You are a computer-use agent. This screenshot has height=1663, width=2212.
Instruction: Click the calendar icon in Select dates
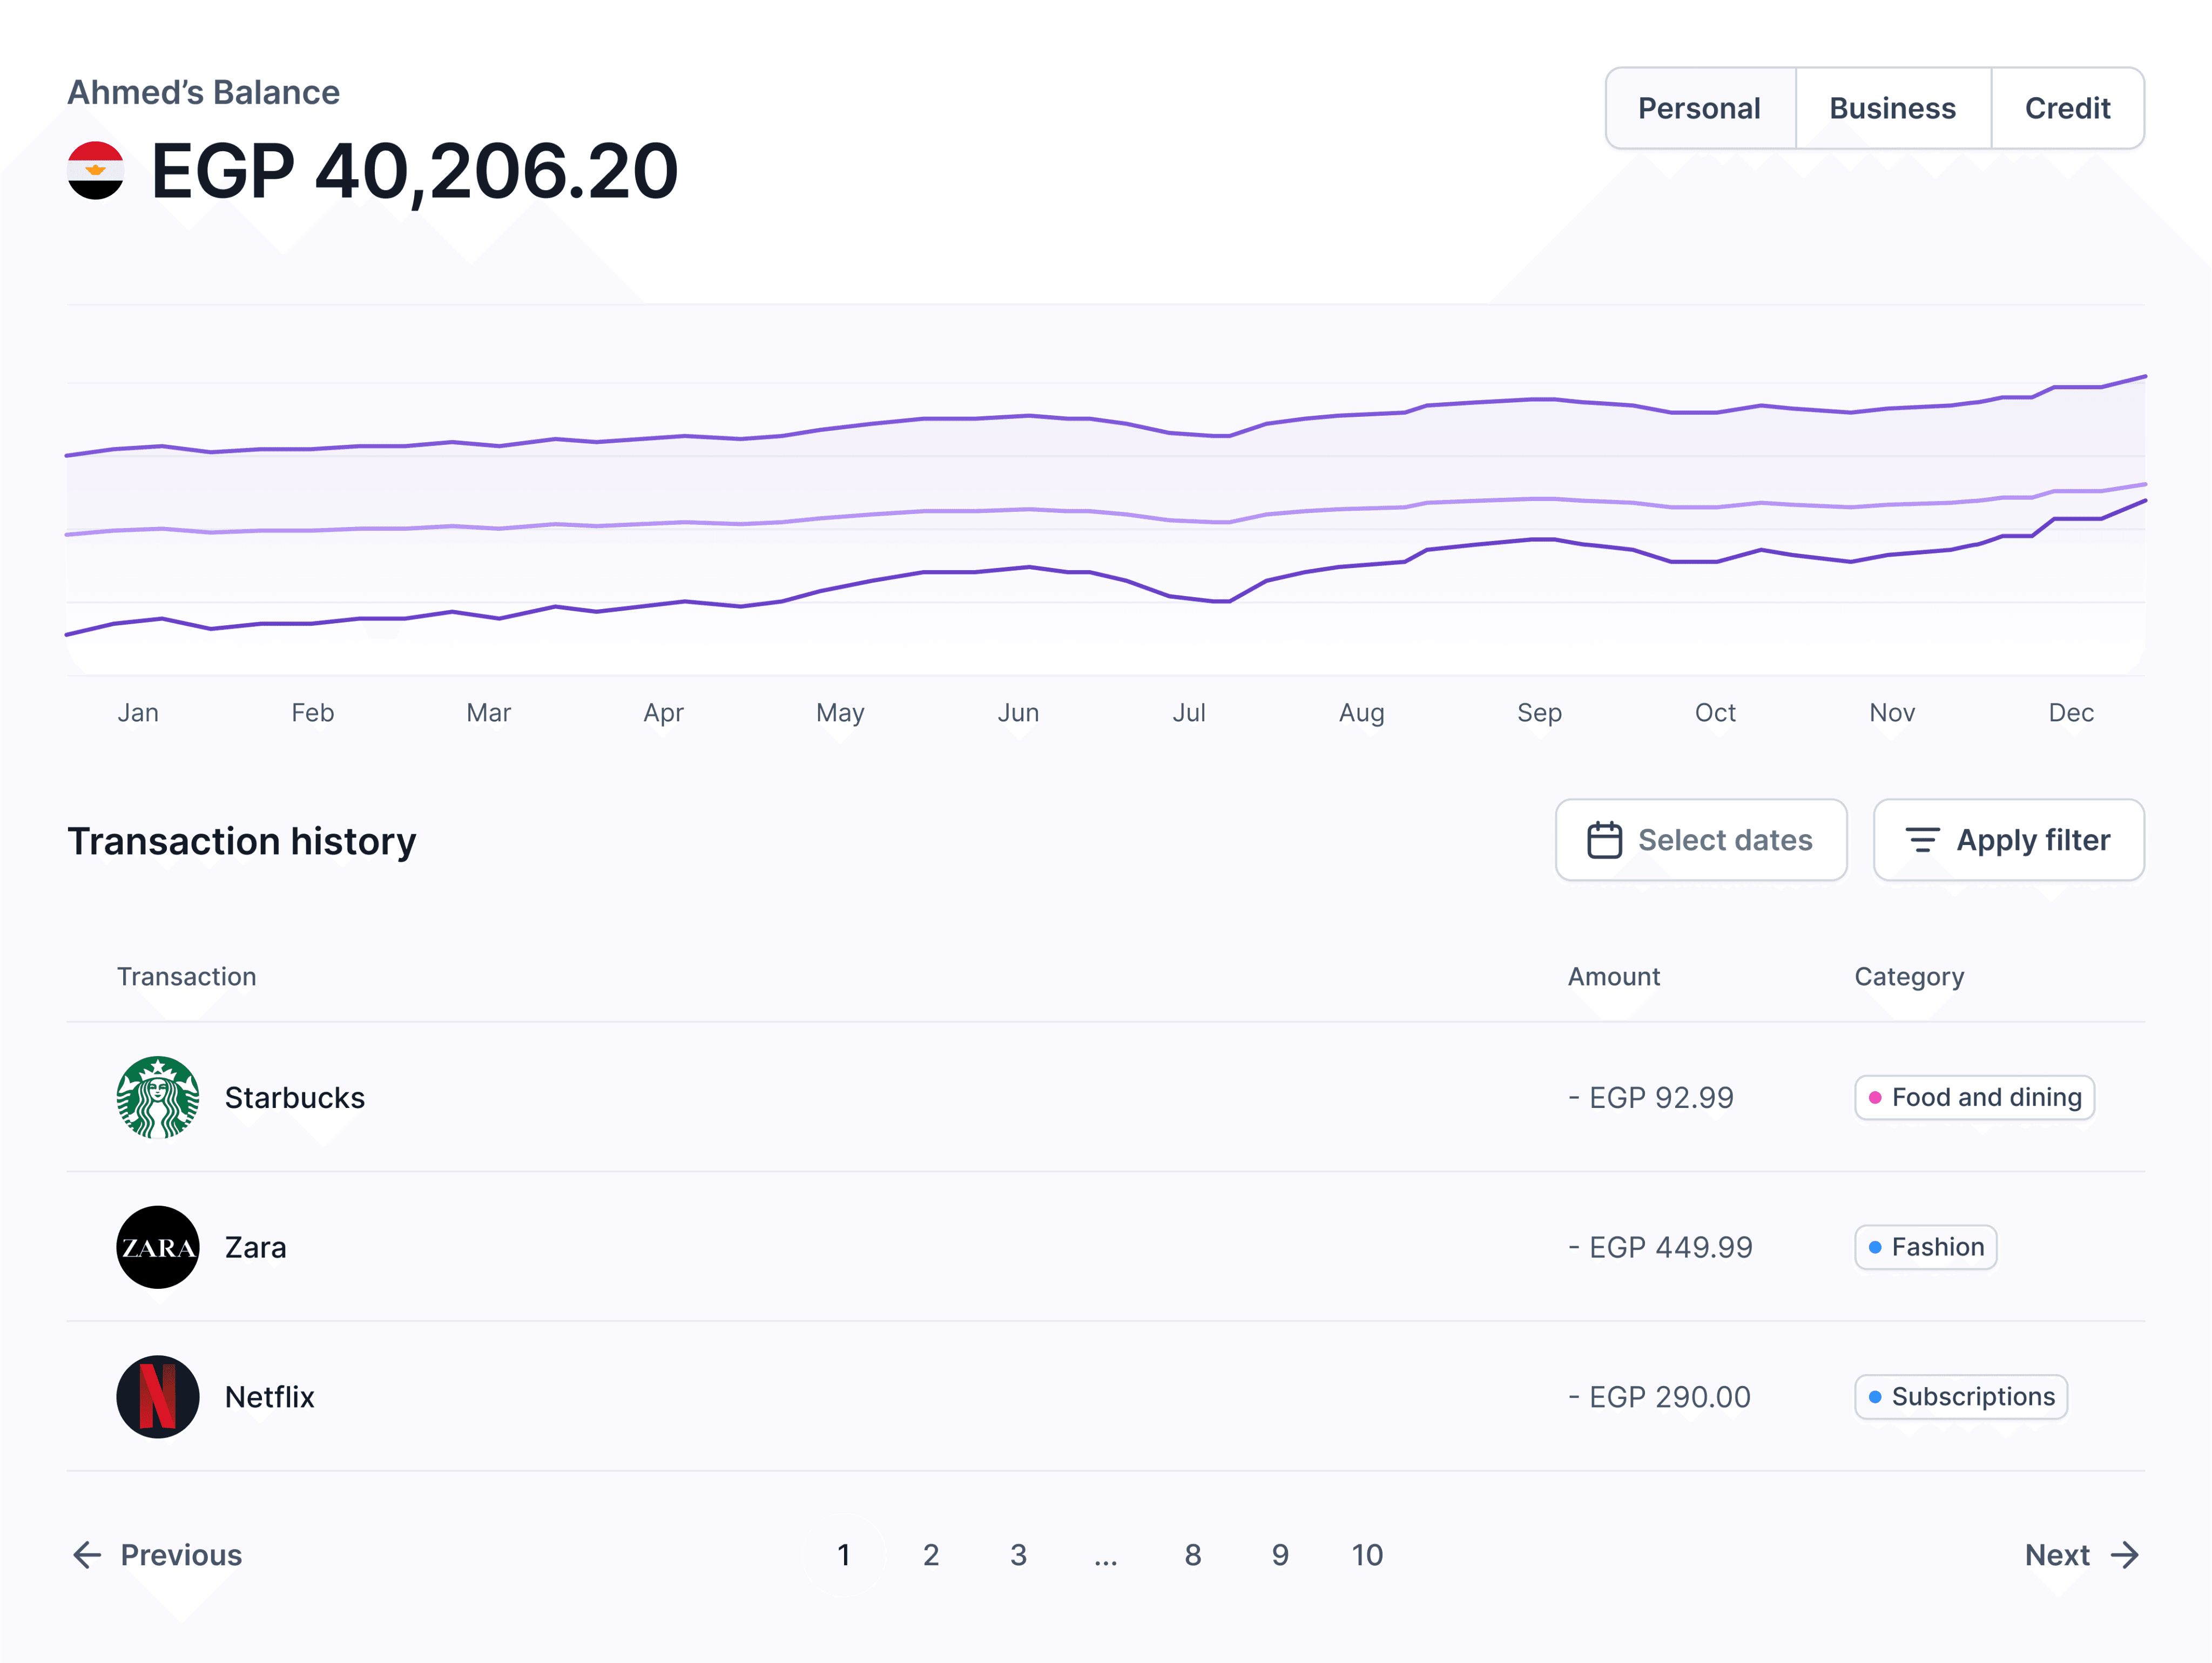click(1604, 840)
